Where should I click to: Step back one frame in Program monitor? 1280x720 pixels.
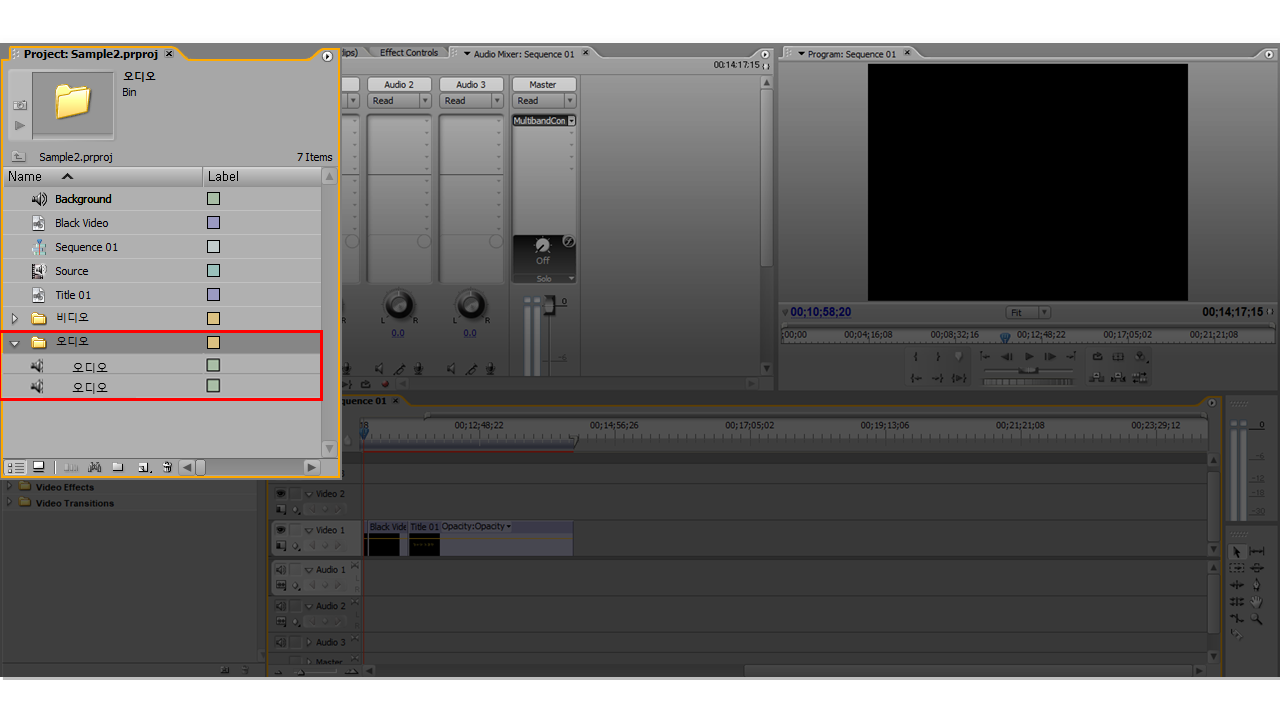point(1007,356)
